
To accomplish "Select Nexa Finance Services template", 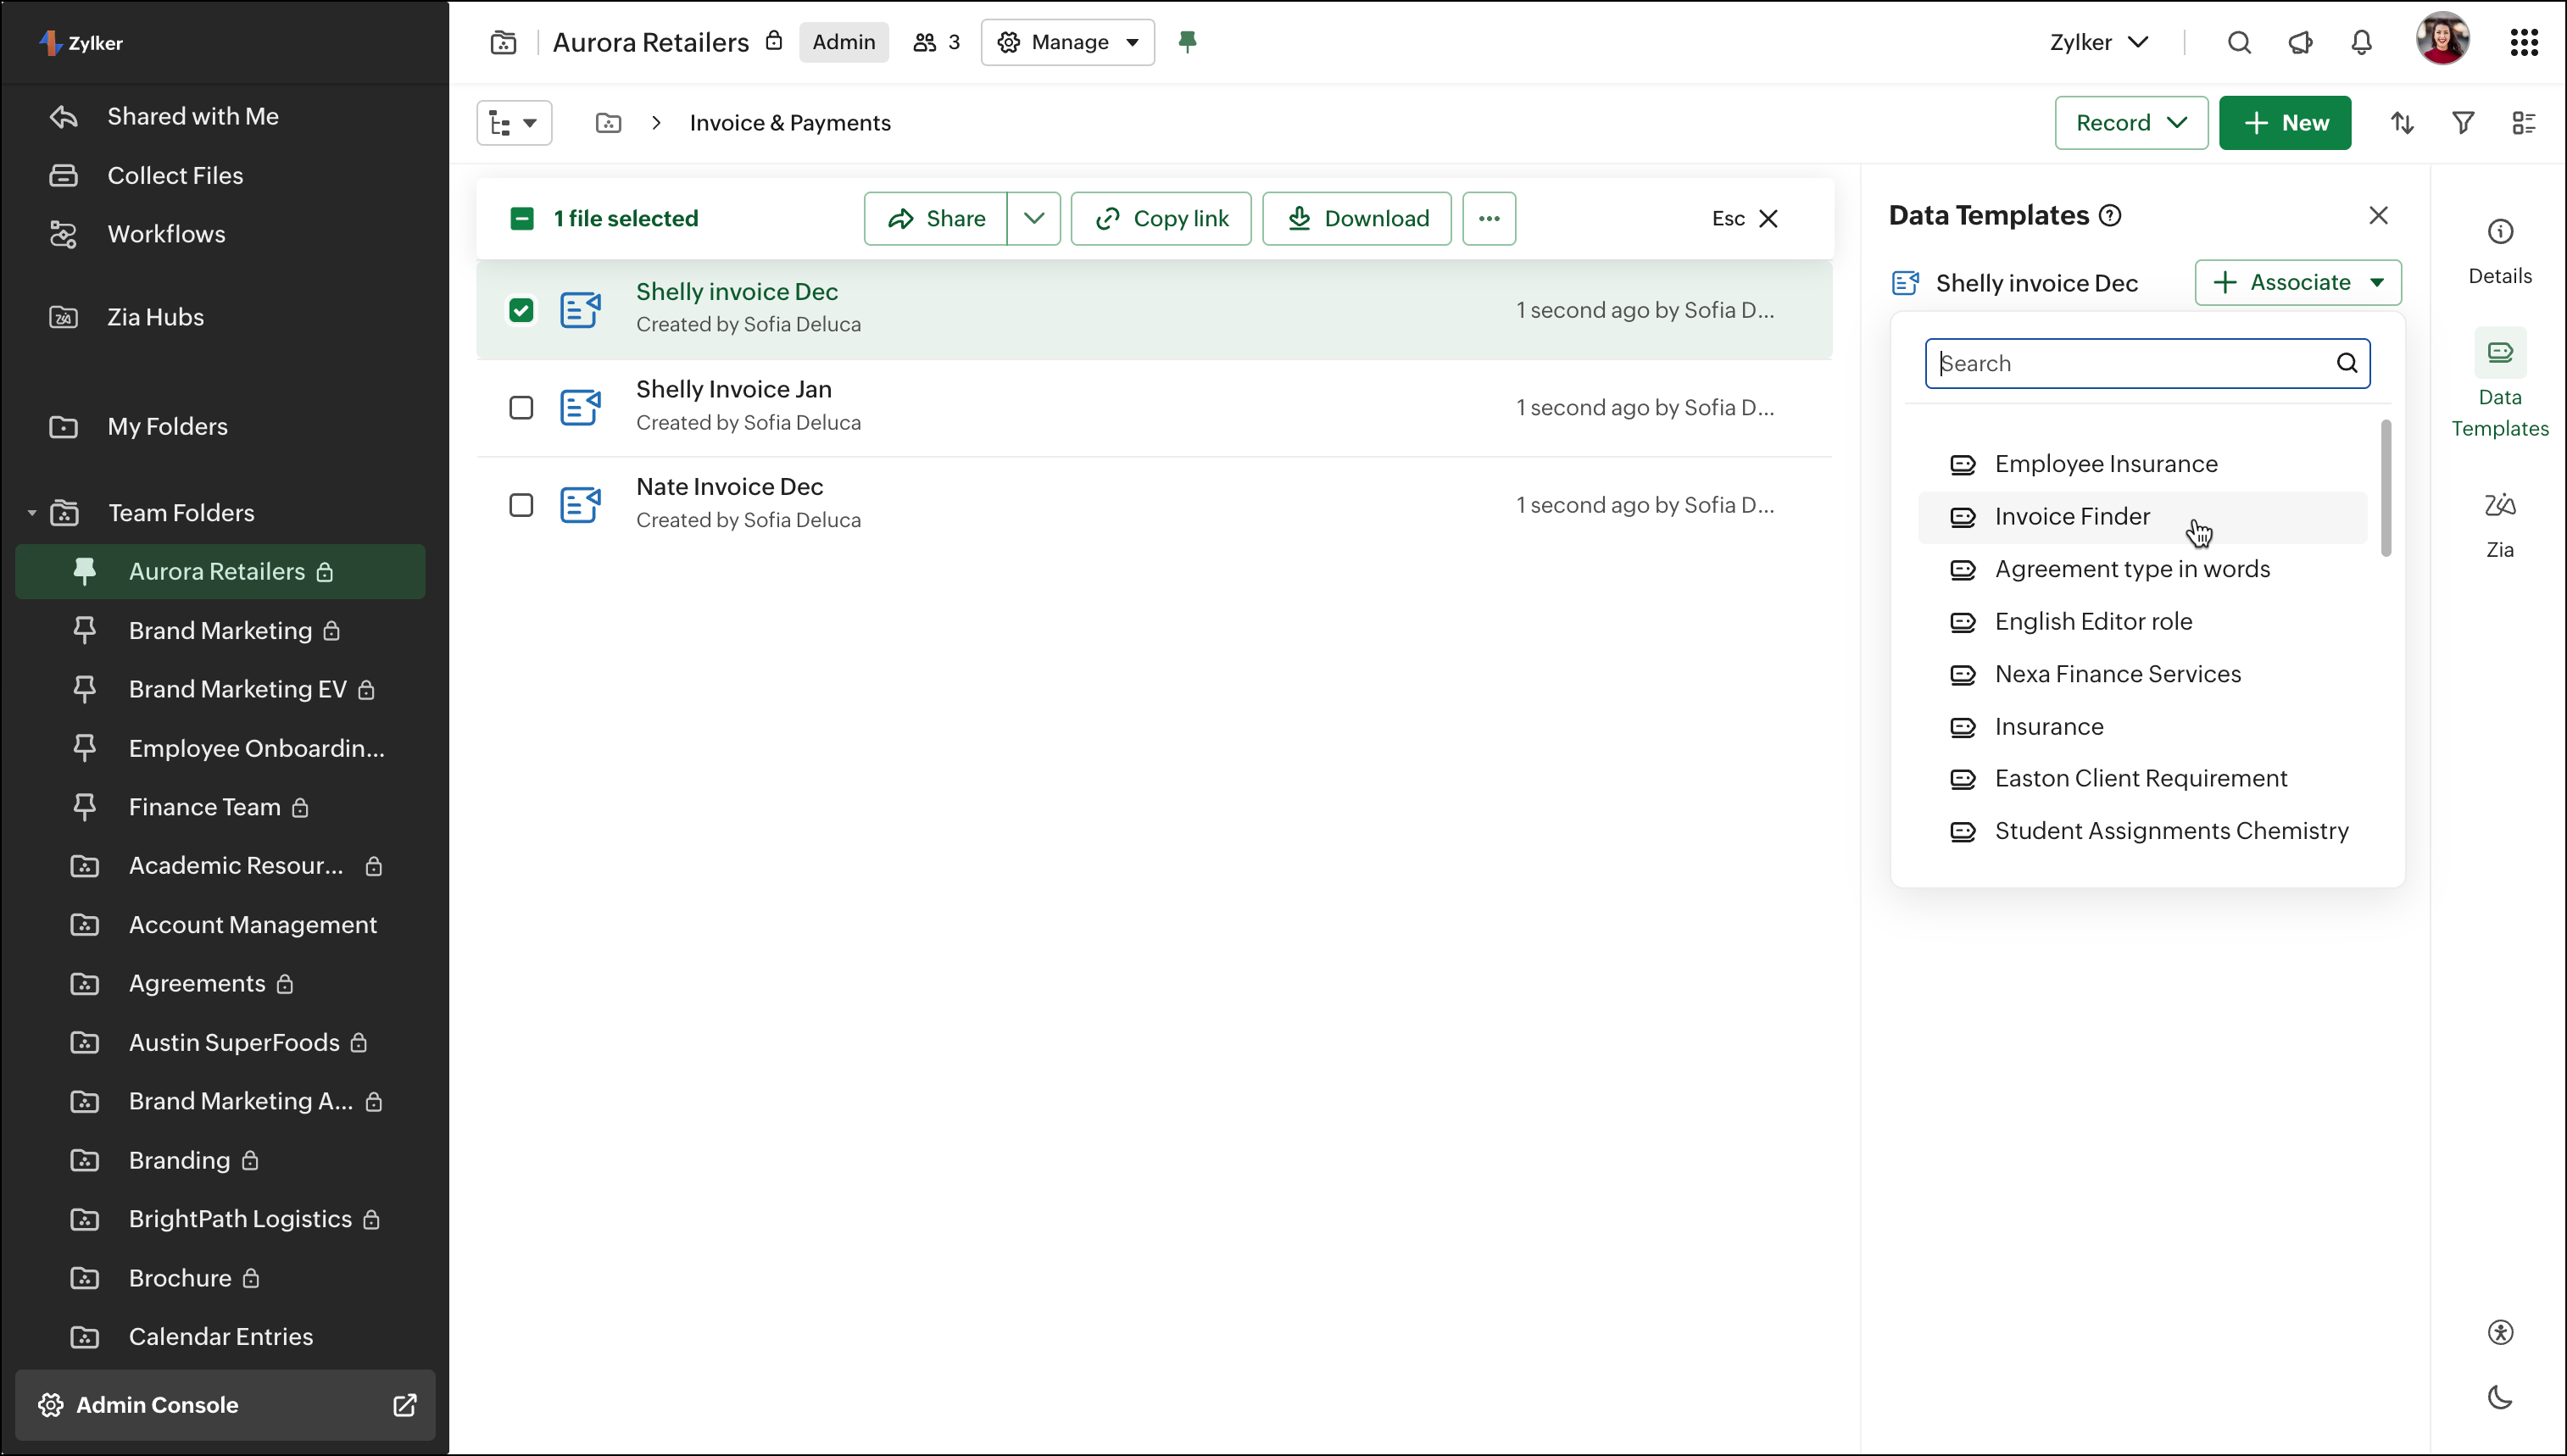I will (x=2117, y=674).
